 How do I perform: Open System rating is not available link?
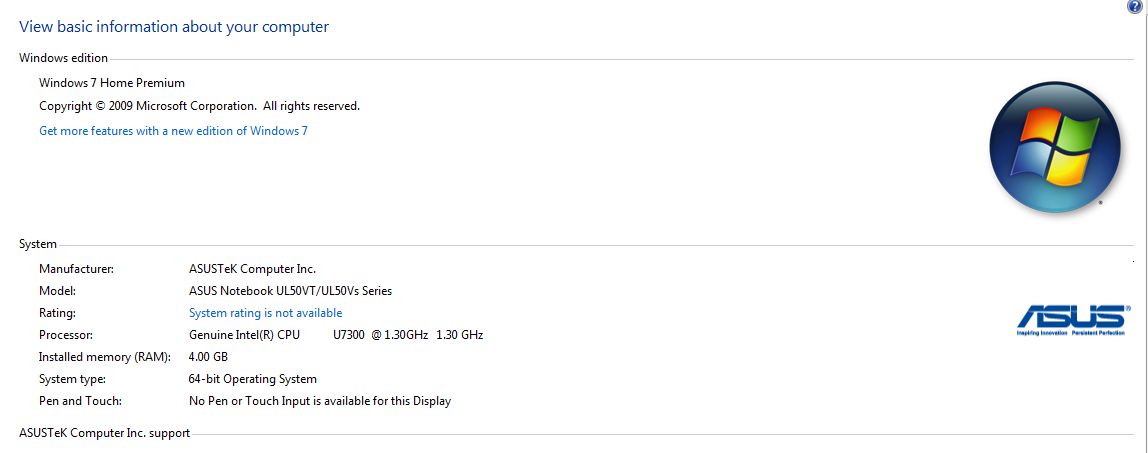(x=265, y=313)
